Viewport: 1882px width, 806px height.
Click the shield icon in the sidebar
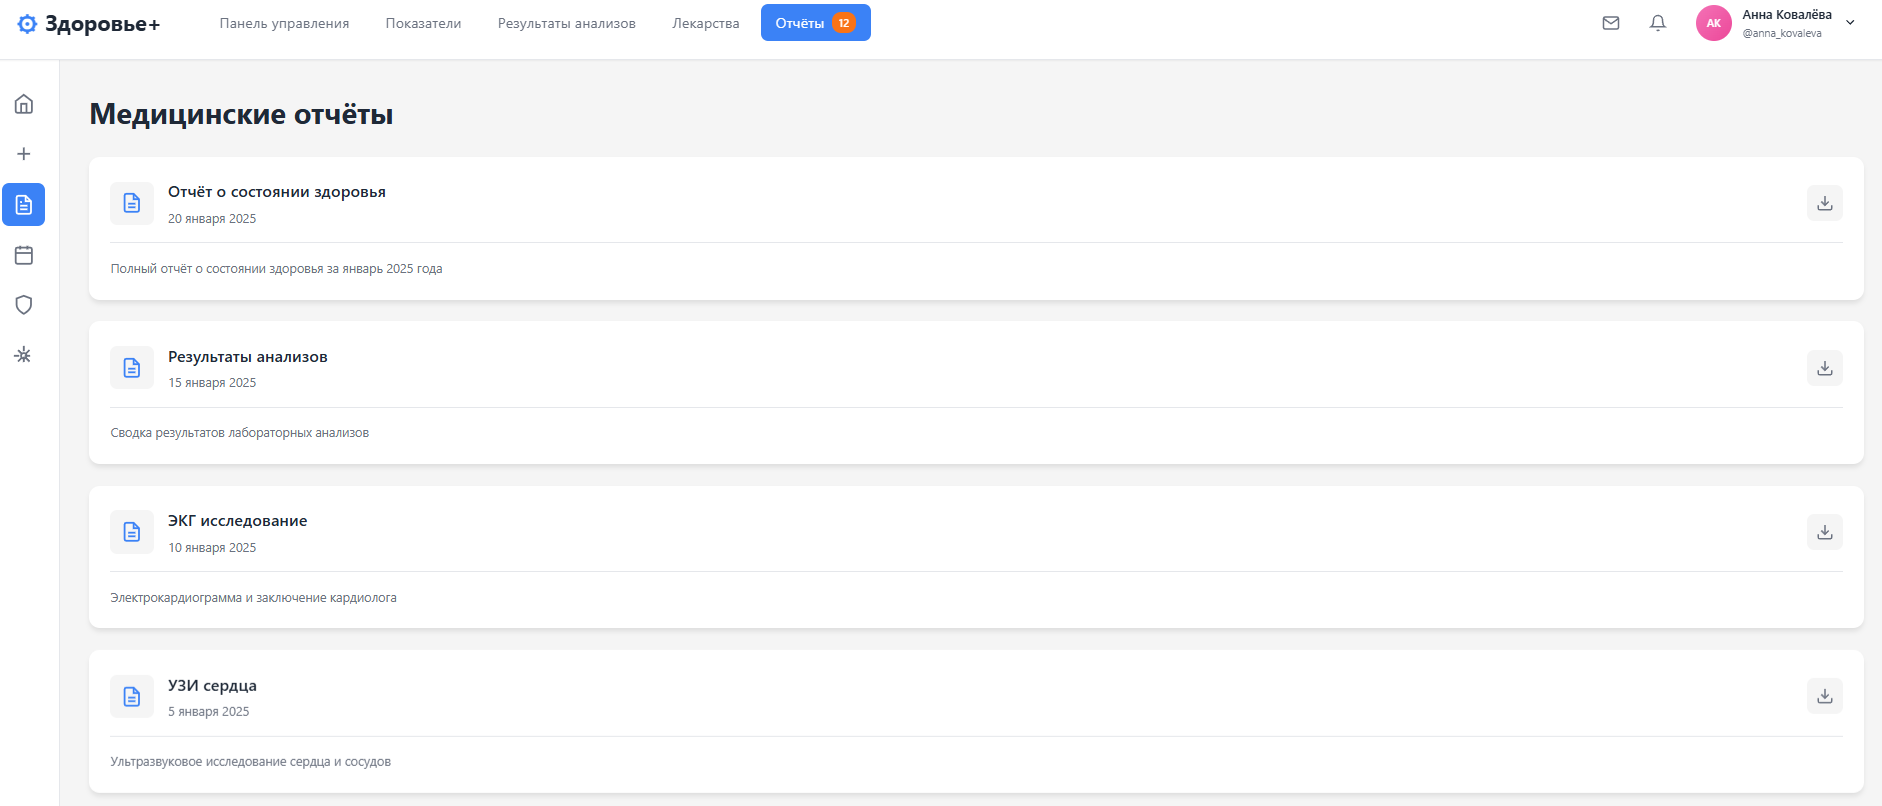point(24,305)
